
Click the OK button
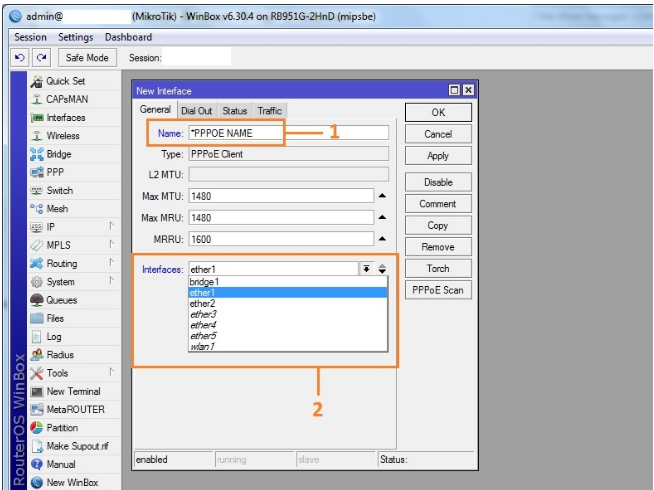point(438,112)
